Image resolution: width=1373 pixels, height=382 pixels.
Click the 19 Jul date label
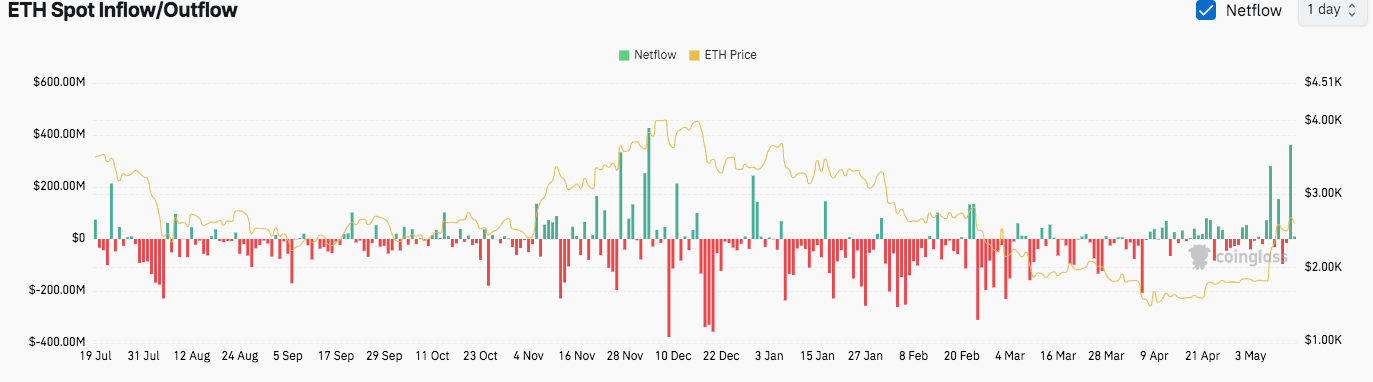(95, 355)
